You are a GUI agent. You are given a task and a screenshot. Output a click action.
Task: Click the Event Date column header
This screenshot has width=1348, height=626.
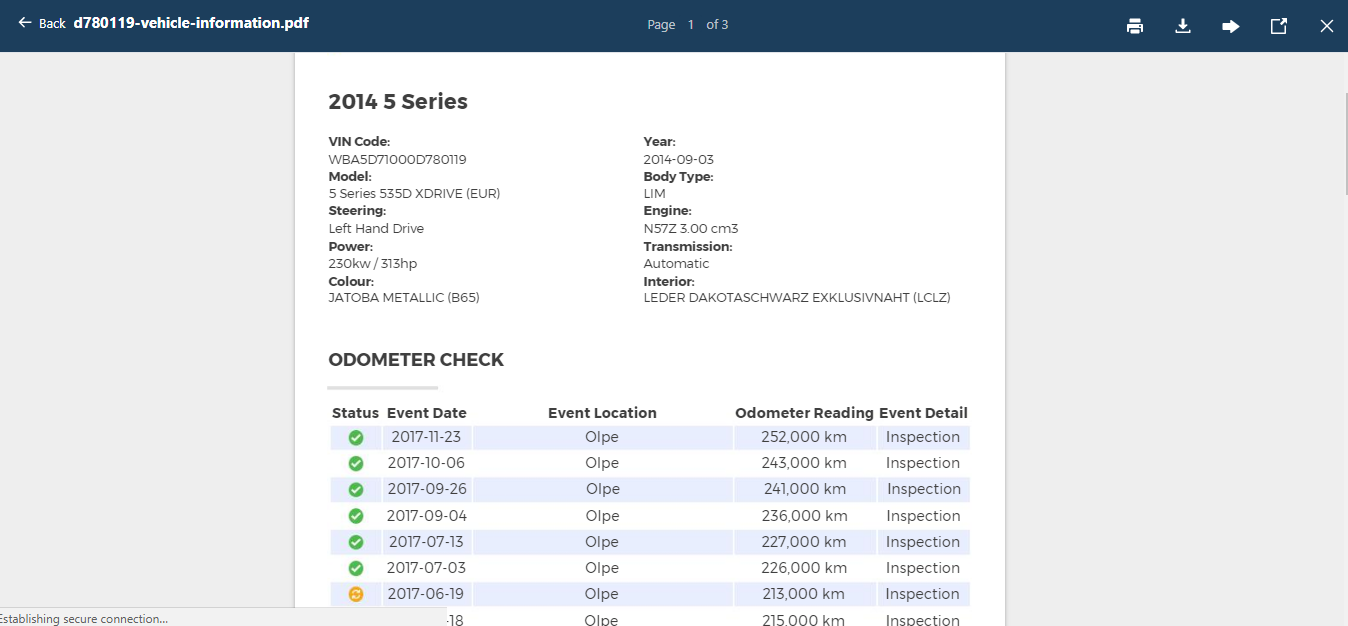pyautogui.click(x=427, y=413)
